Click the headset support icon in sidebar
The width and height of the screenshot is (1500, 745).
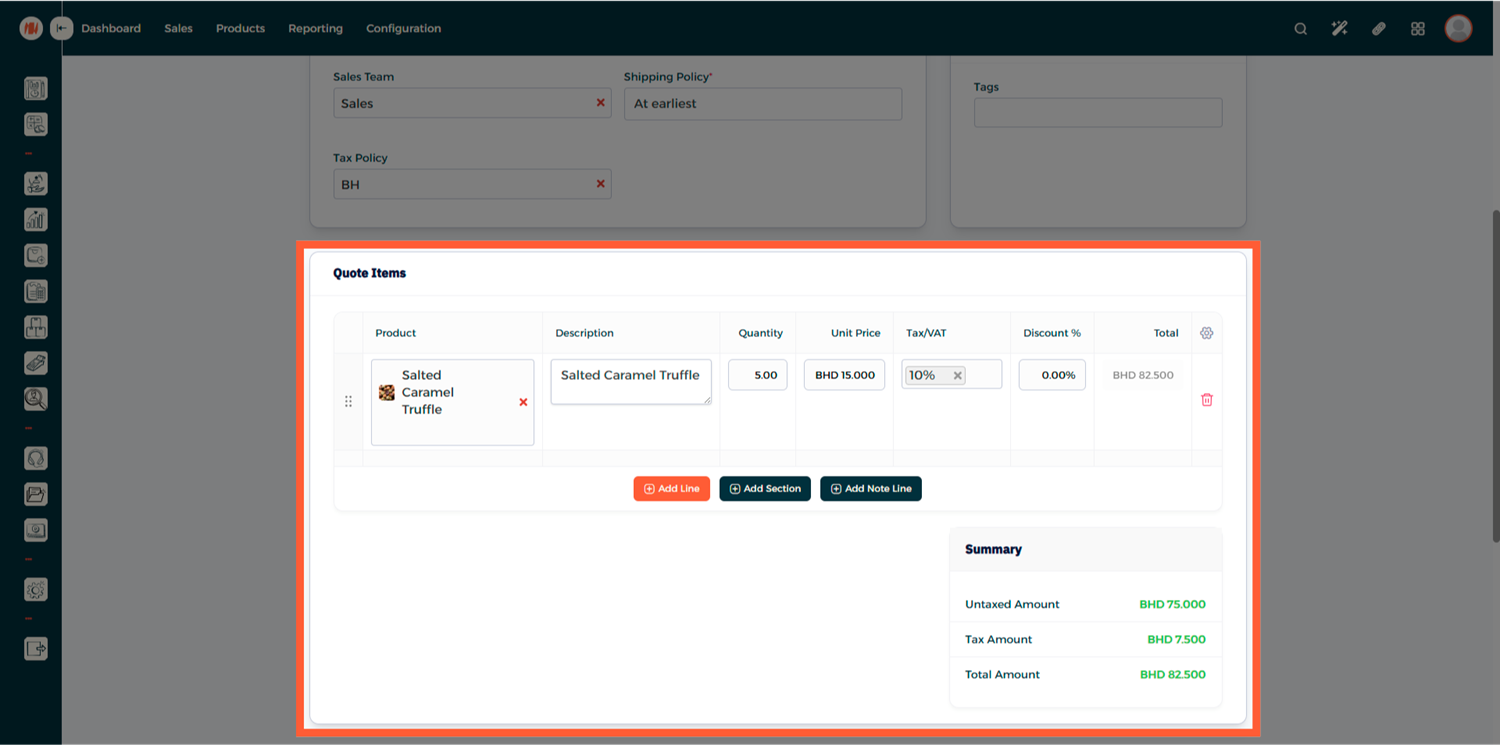(x=36, y=459)
